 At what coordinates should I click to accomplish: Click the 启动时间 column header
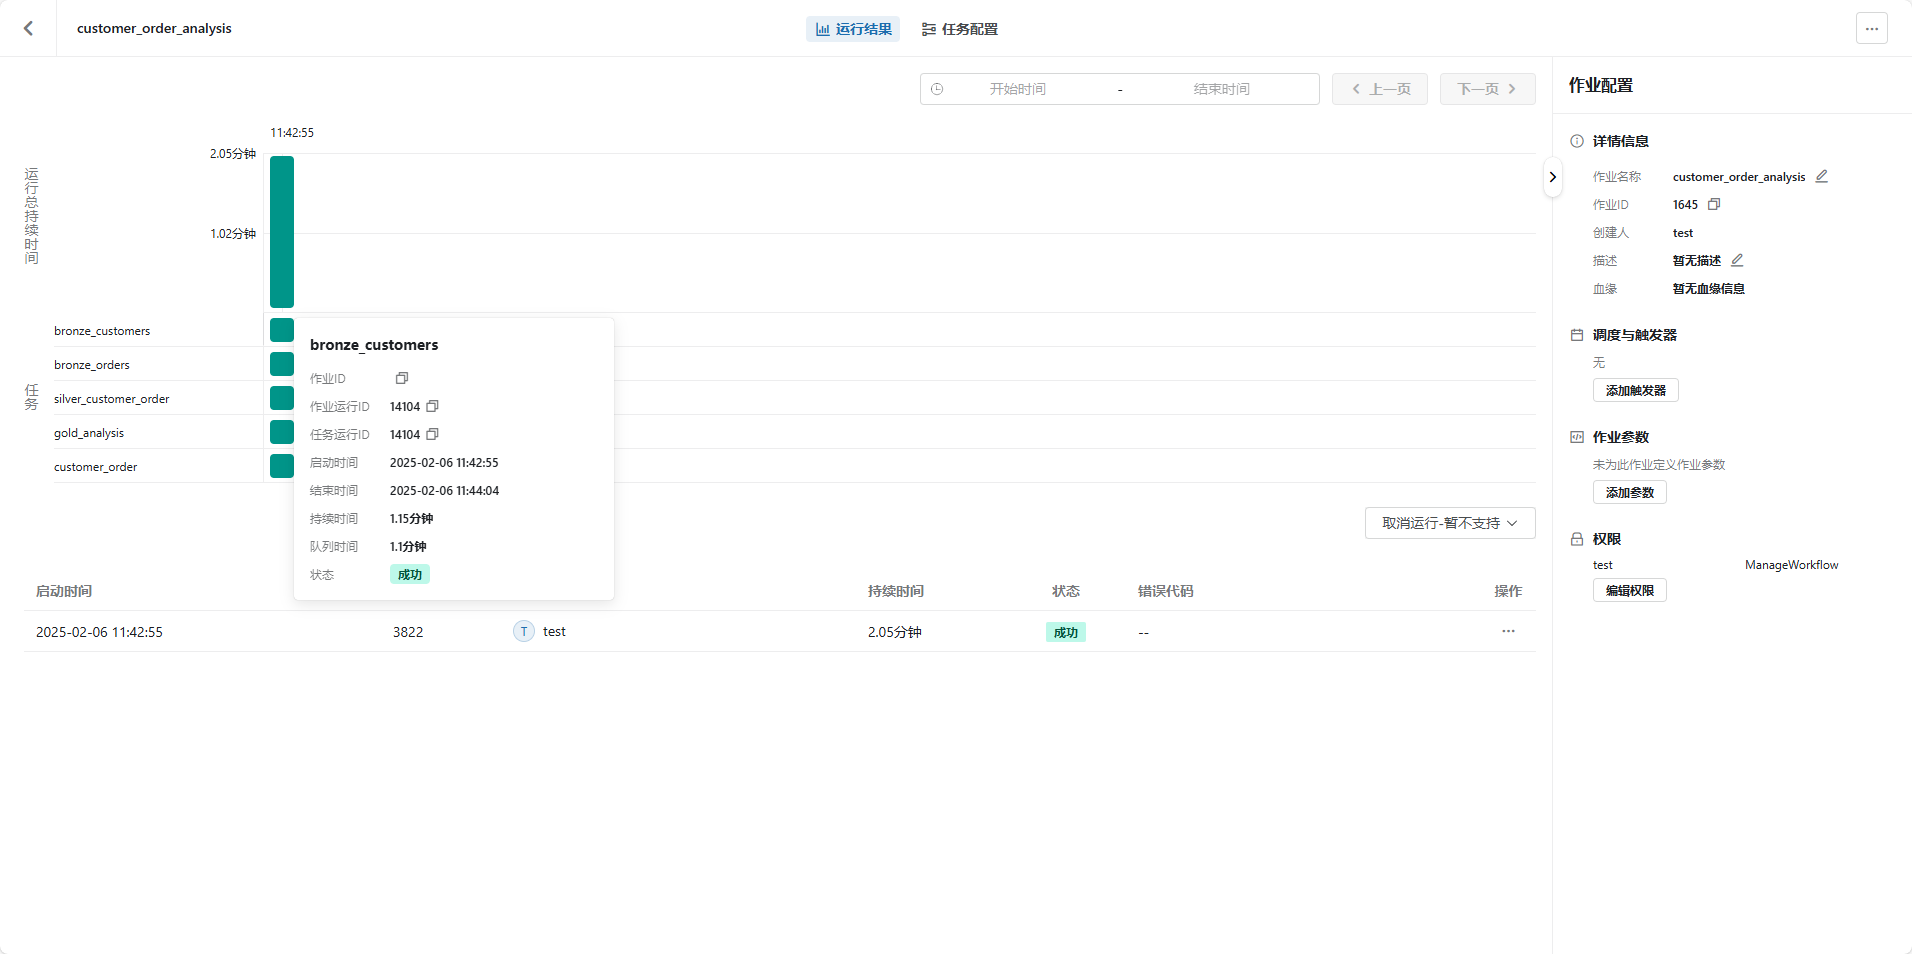point(64,591)
